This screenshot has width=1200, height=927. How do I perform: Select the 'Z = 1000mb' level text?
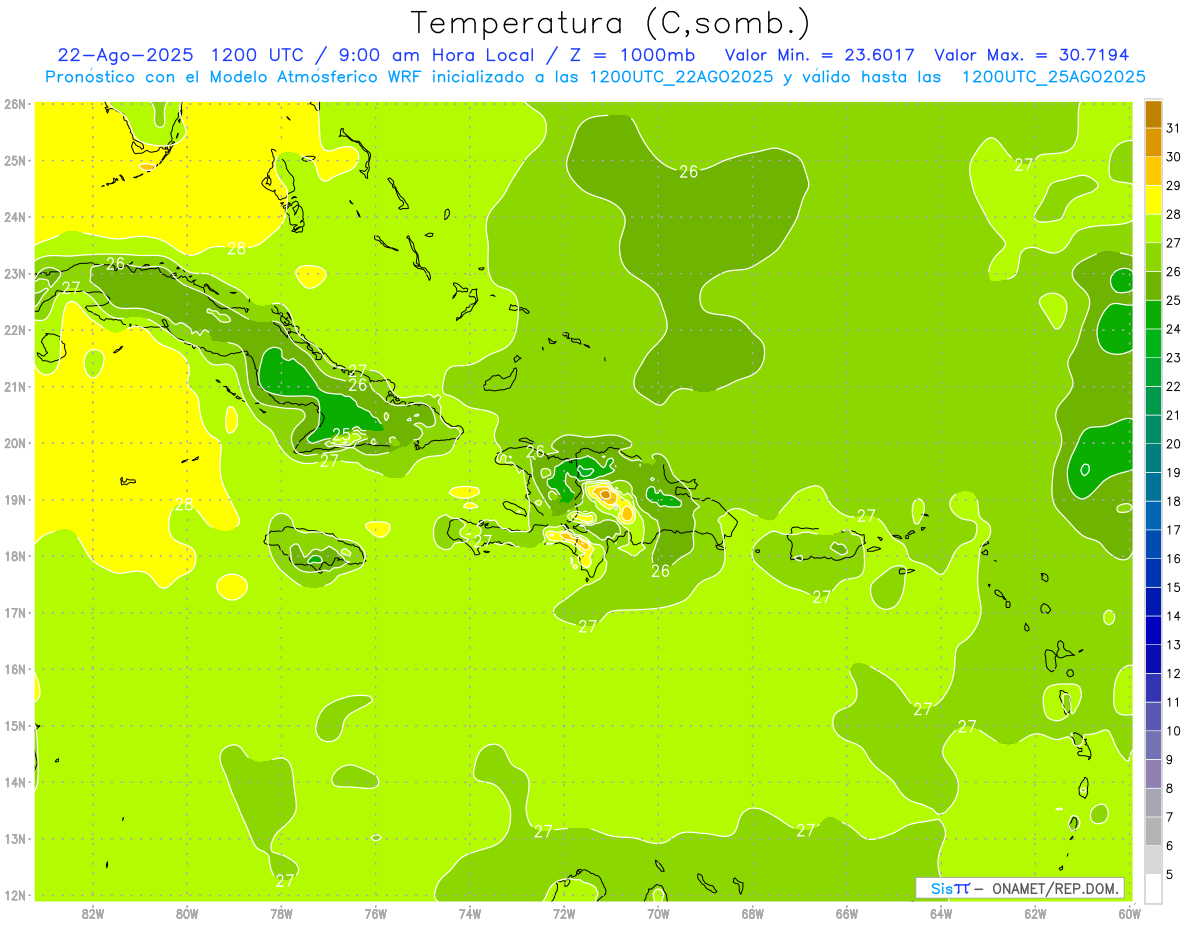click(x=631, y=55)
